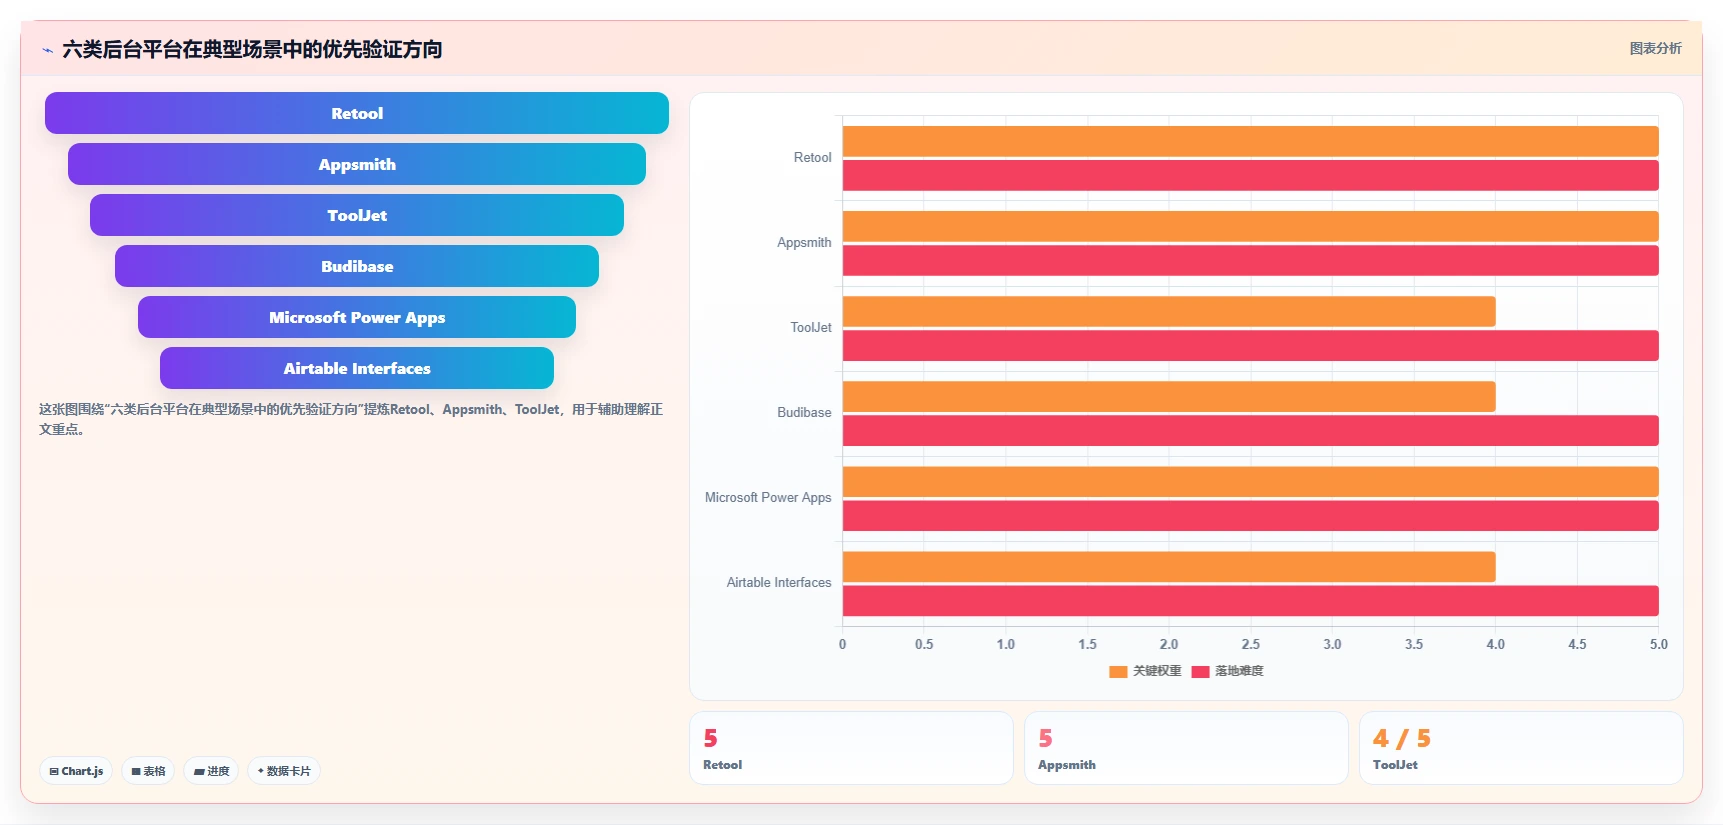Click the orange bar for Microsoft Power Apps

[1250, 481]
